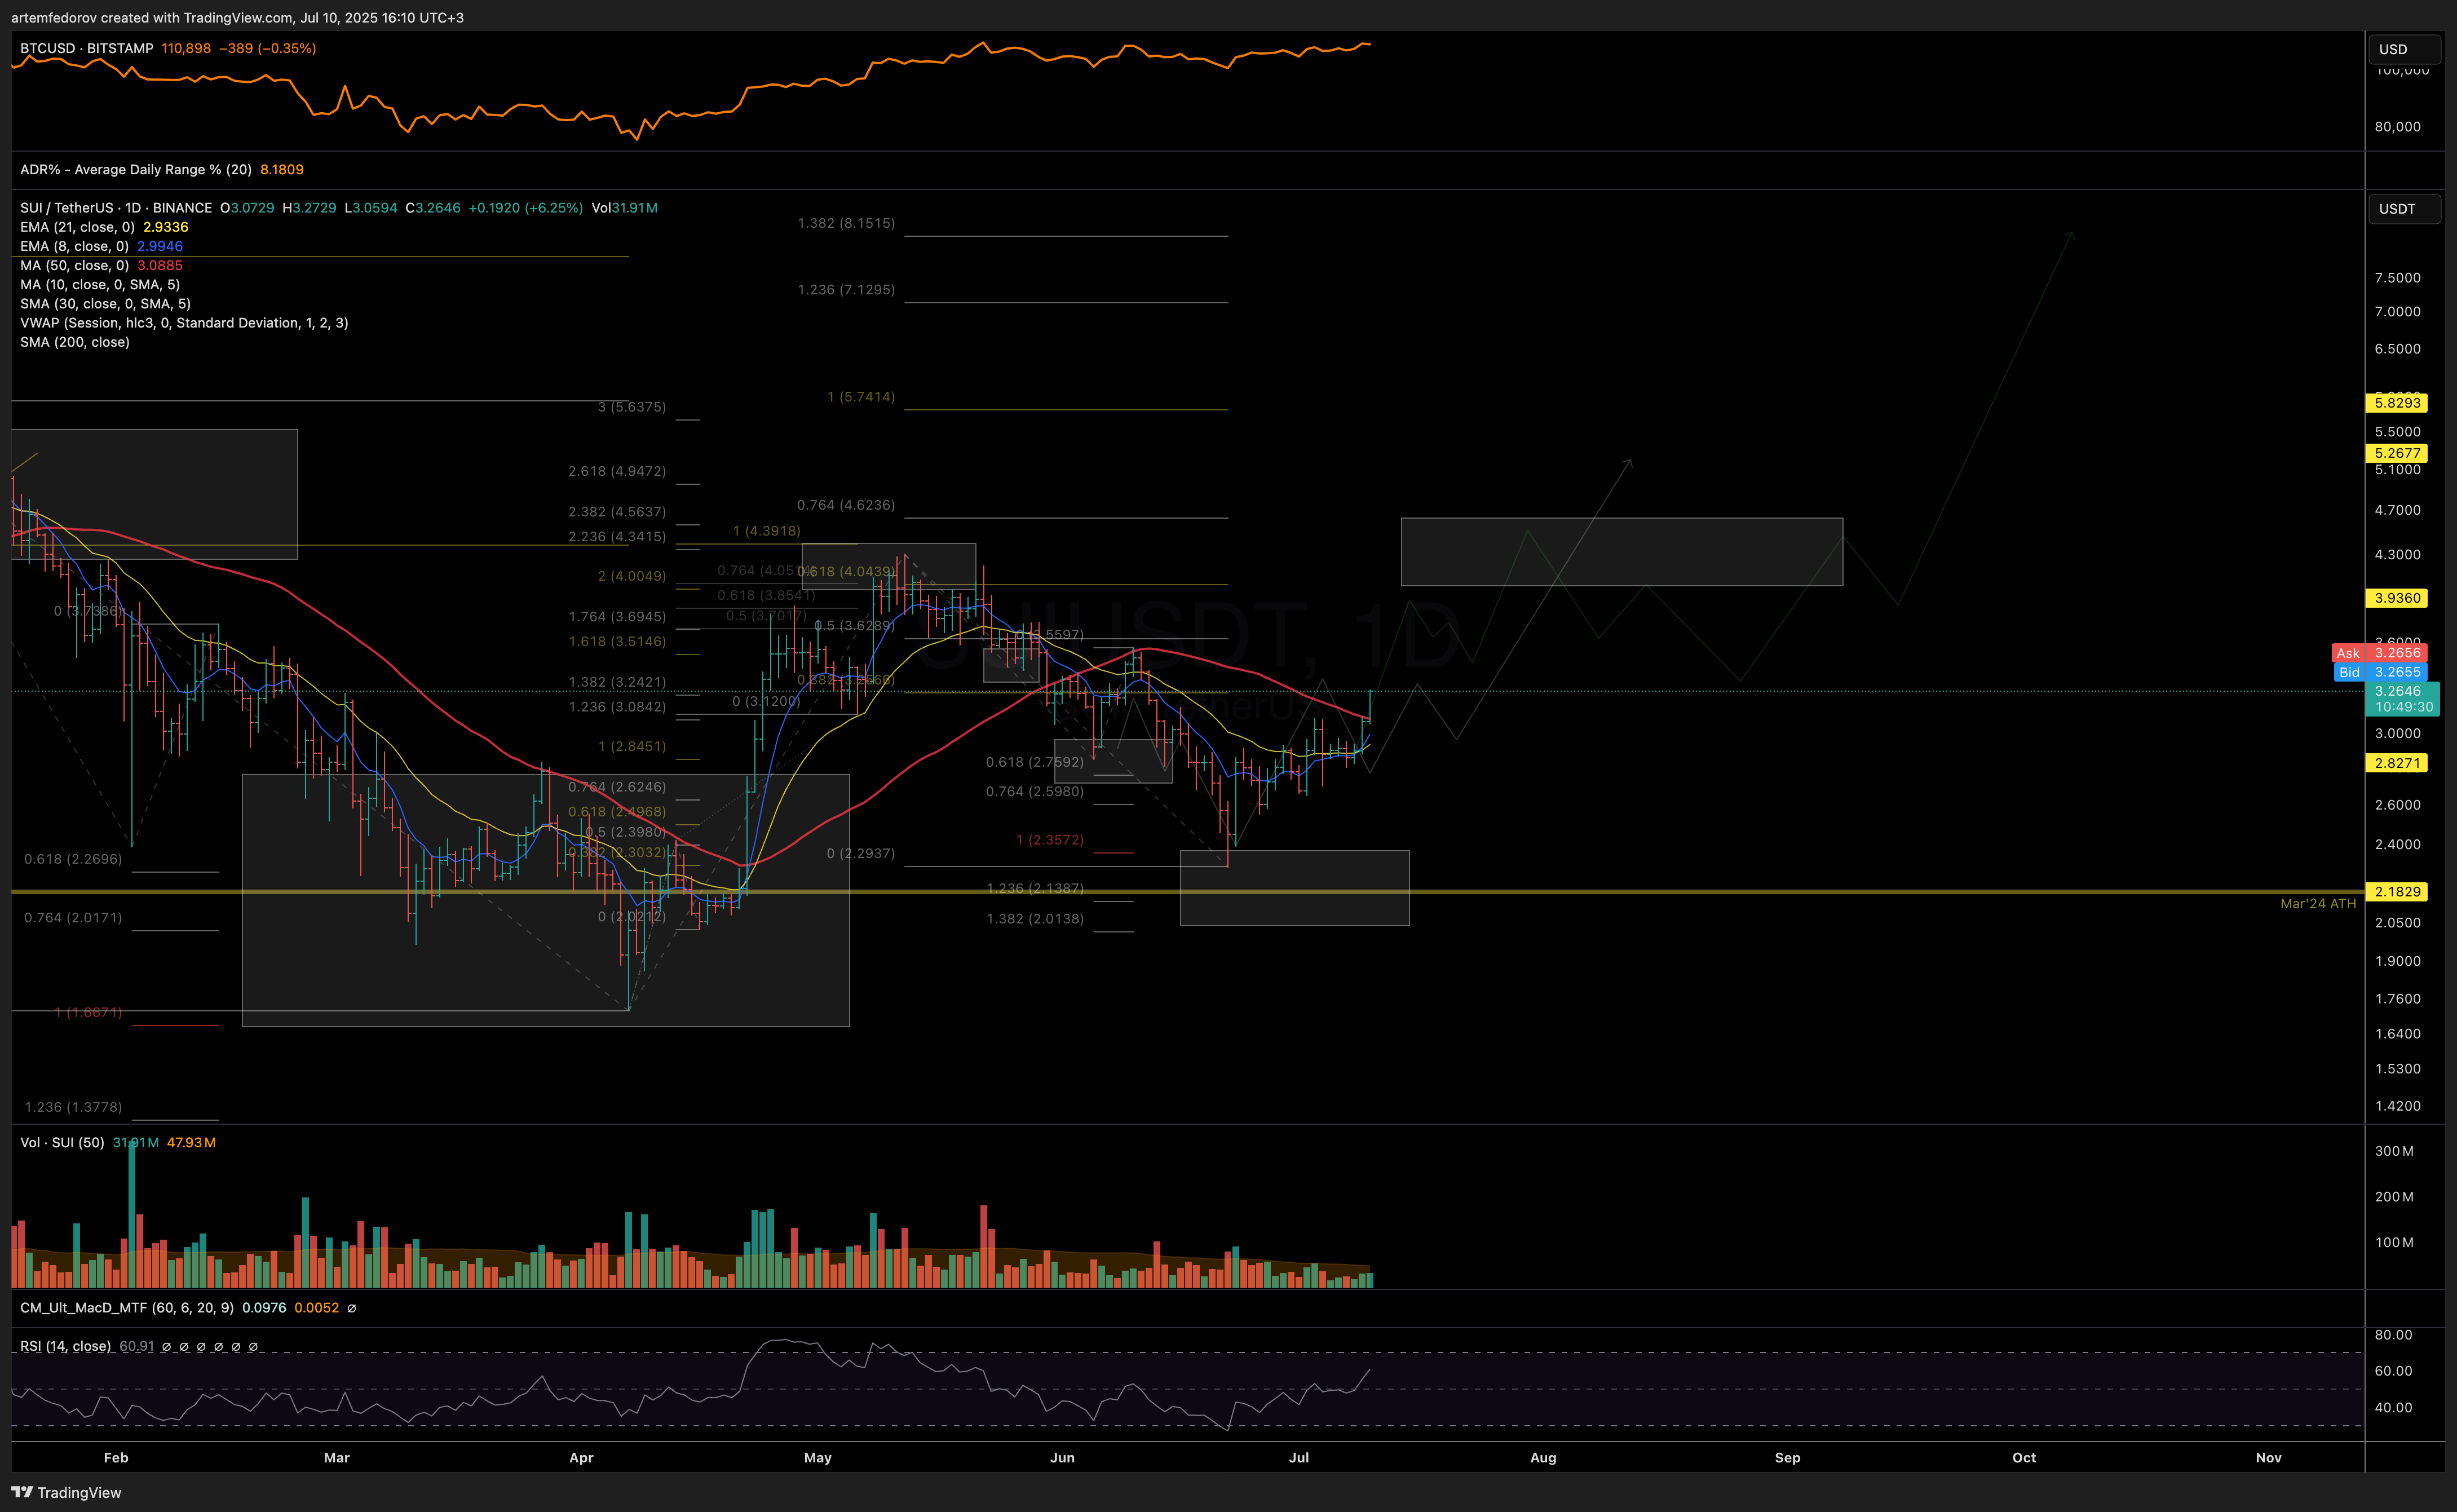Select the MA (10, close, 0, SMA, 5) legend
This screenshot has width=2457, height=1512.
coord(100,285)
